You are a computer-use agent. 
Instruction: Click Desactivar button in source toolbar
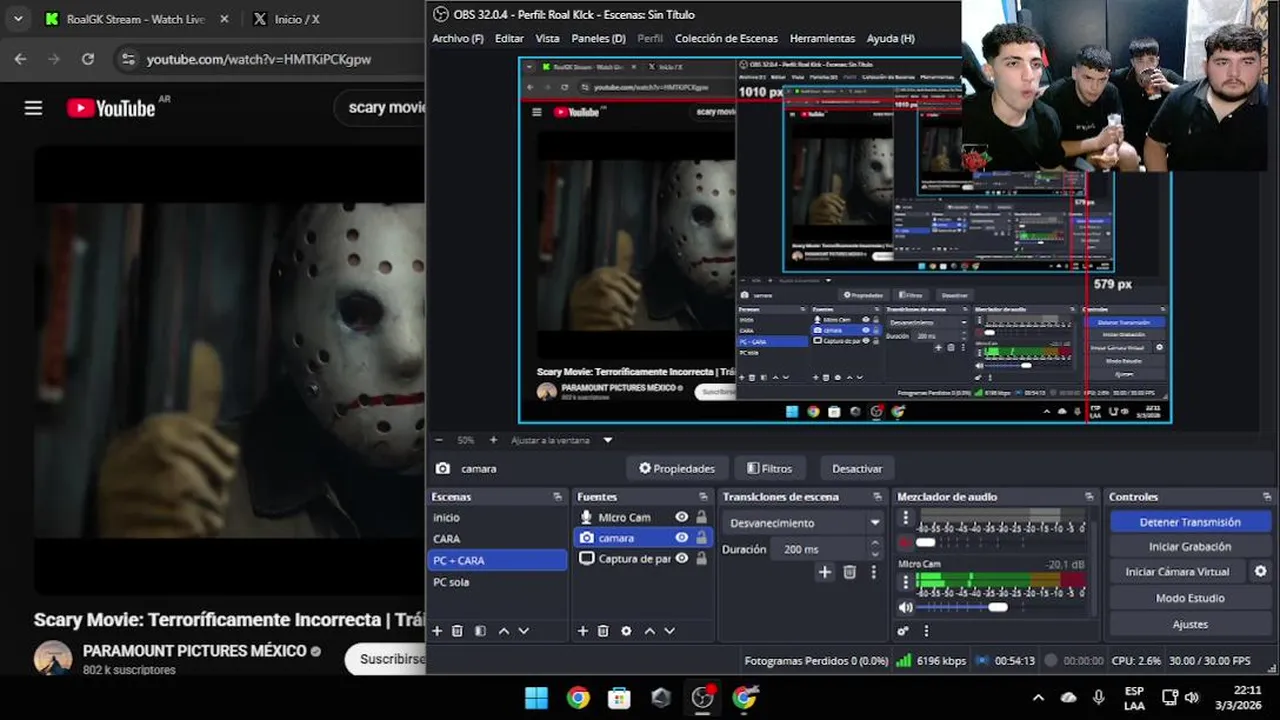coord(857,468)
